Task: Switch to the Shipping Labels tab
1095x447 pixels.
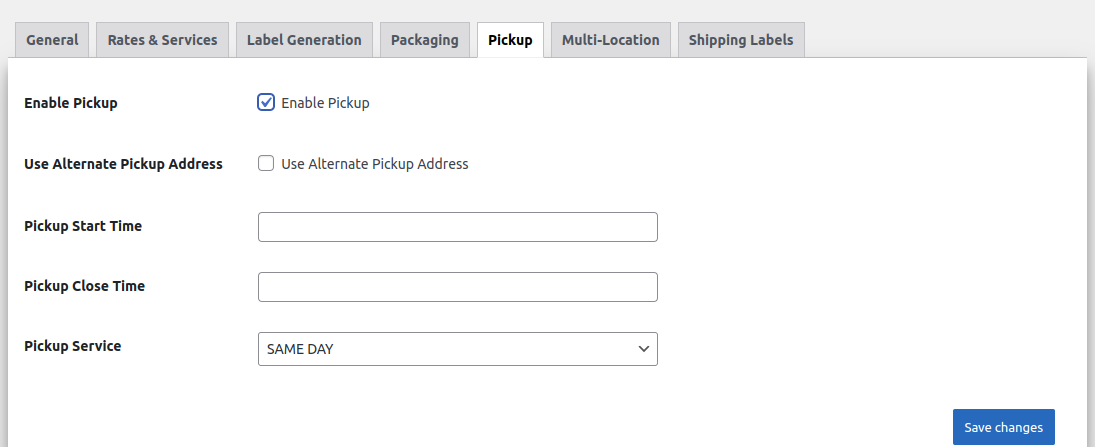Action: click(x=741, y=40)
